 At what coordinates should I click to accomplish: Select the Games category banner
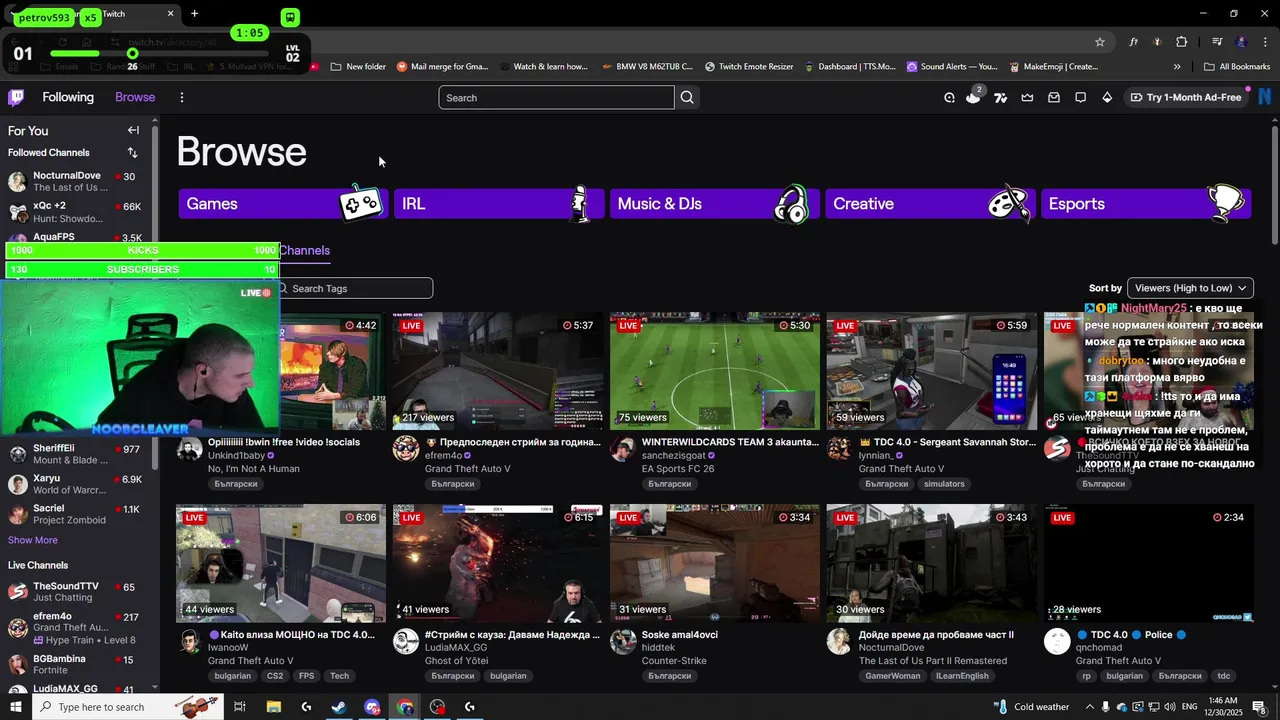pos(282,203)
